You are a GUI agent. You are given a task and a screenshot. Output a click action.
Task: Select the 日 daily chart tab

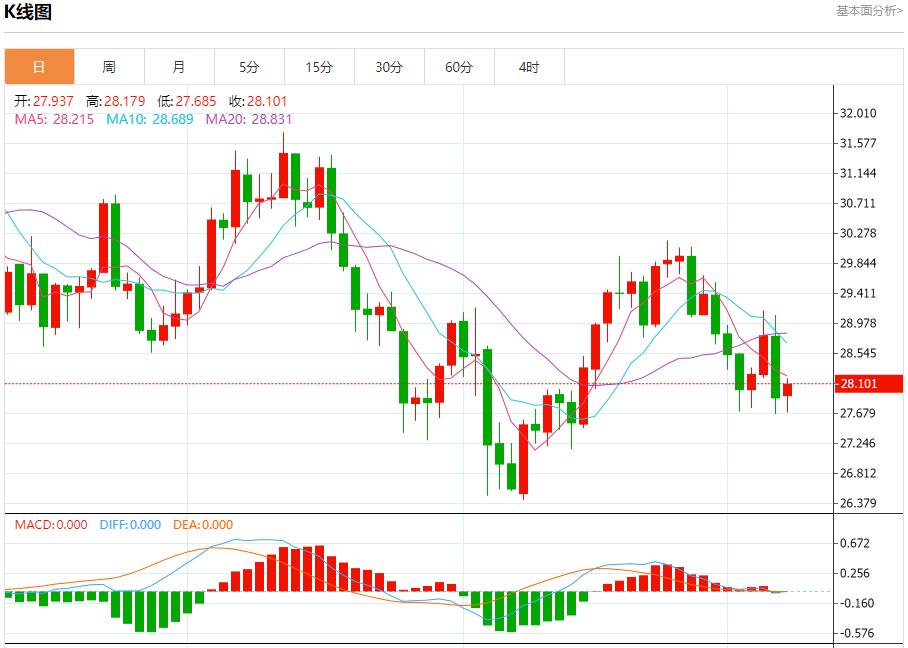coord(39,67)
